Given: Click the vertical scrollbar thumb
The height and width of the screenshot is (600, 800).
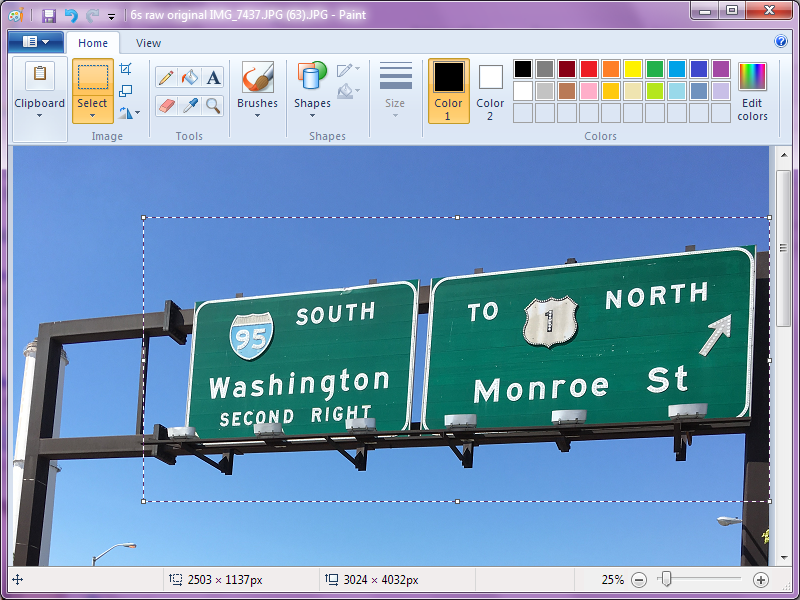Looking at the screenshot, I should pyautogui.click(x=784, y=248).
